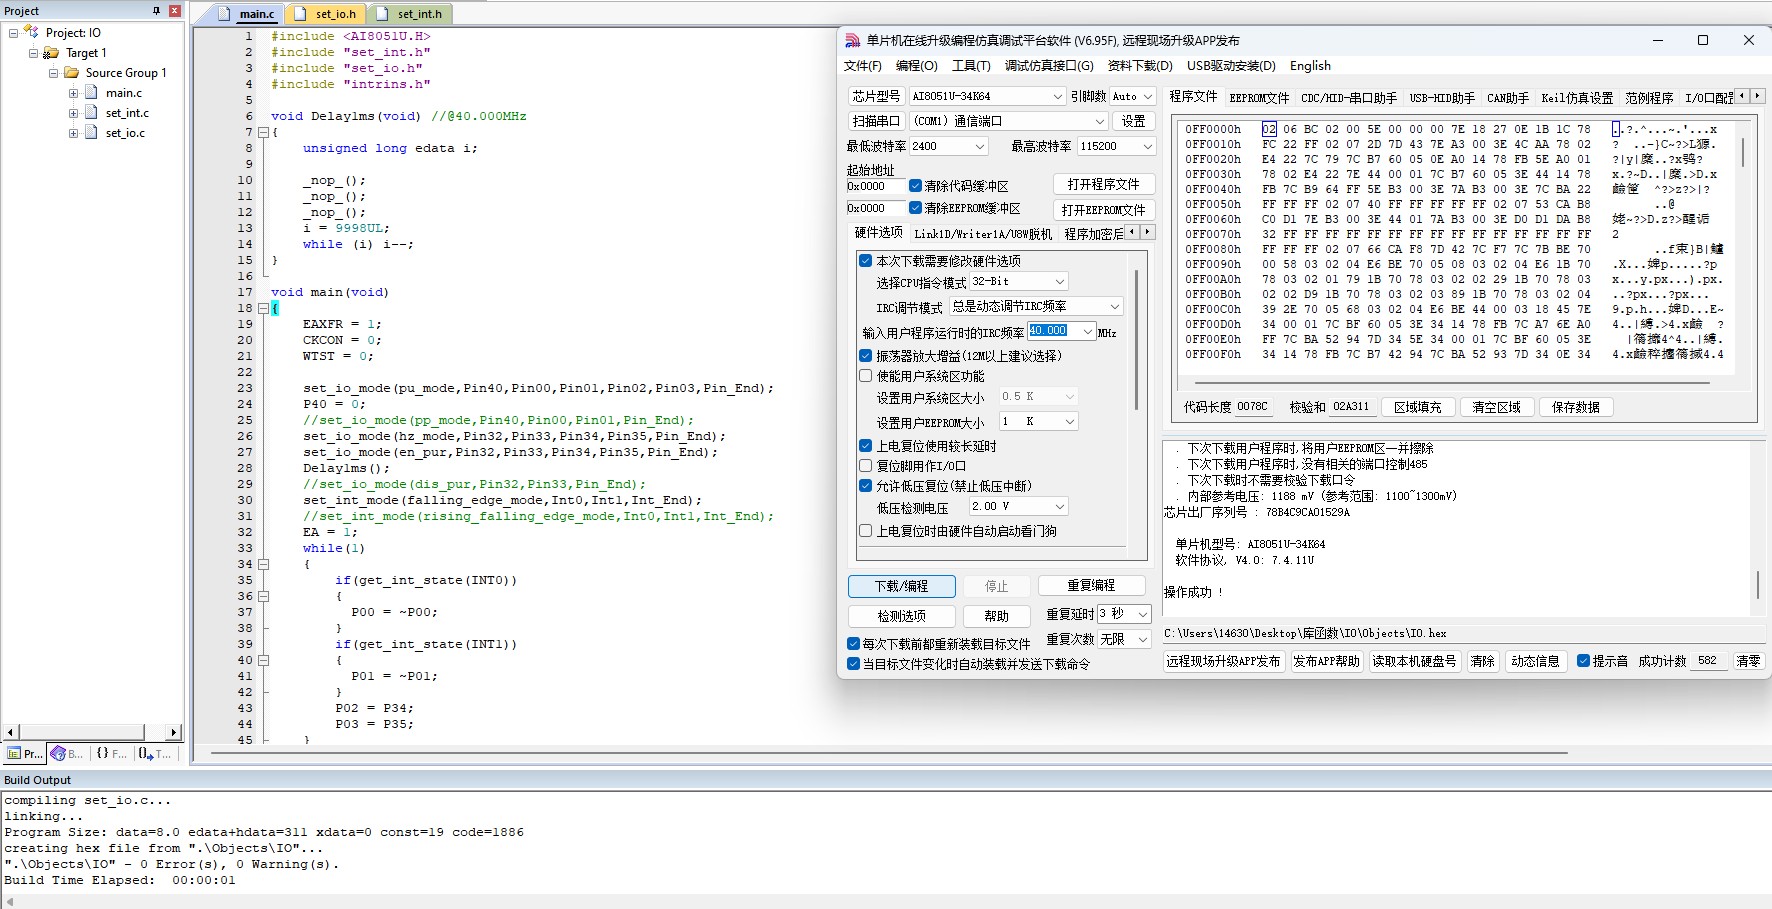Click 检测选项 button
The height and width of the screenshot is (909, 1772).
[901, 616]
